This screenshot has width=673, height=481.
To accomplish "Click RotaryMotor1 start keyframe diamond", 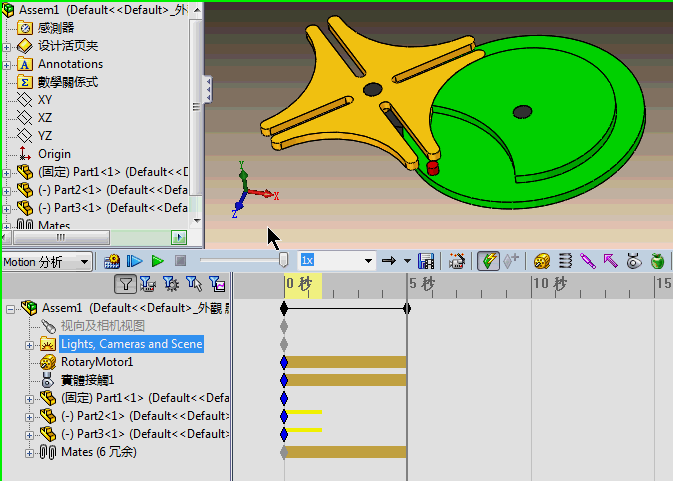I will (x=284, y=362).
